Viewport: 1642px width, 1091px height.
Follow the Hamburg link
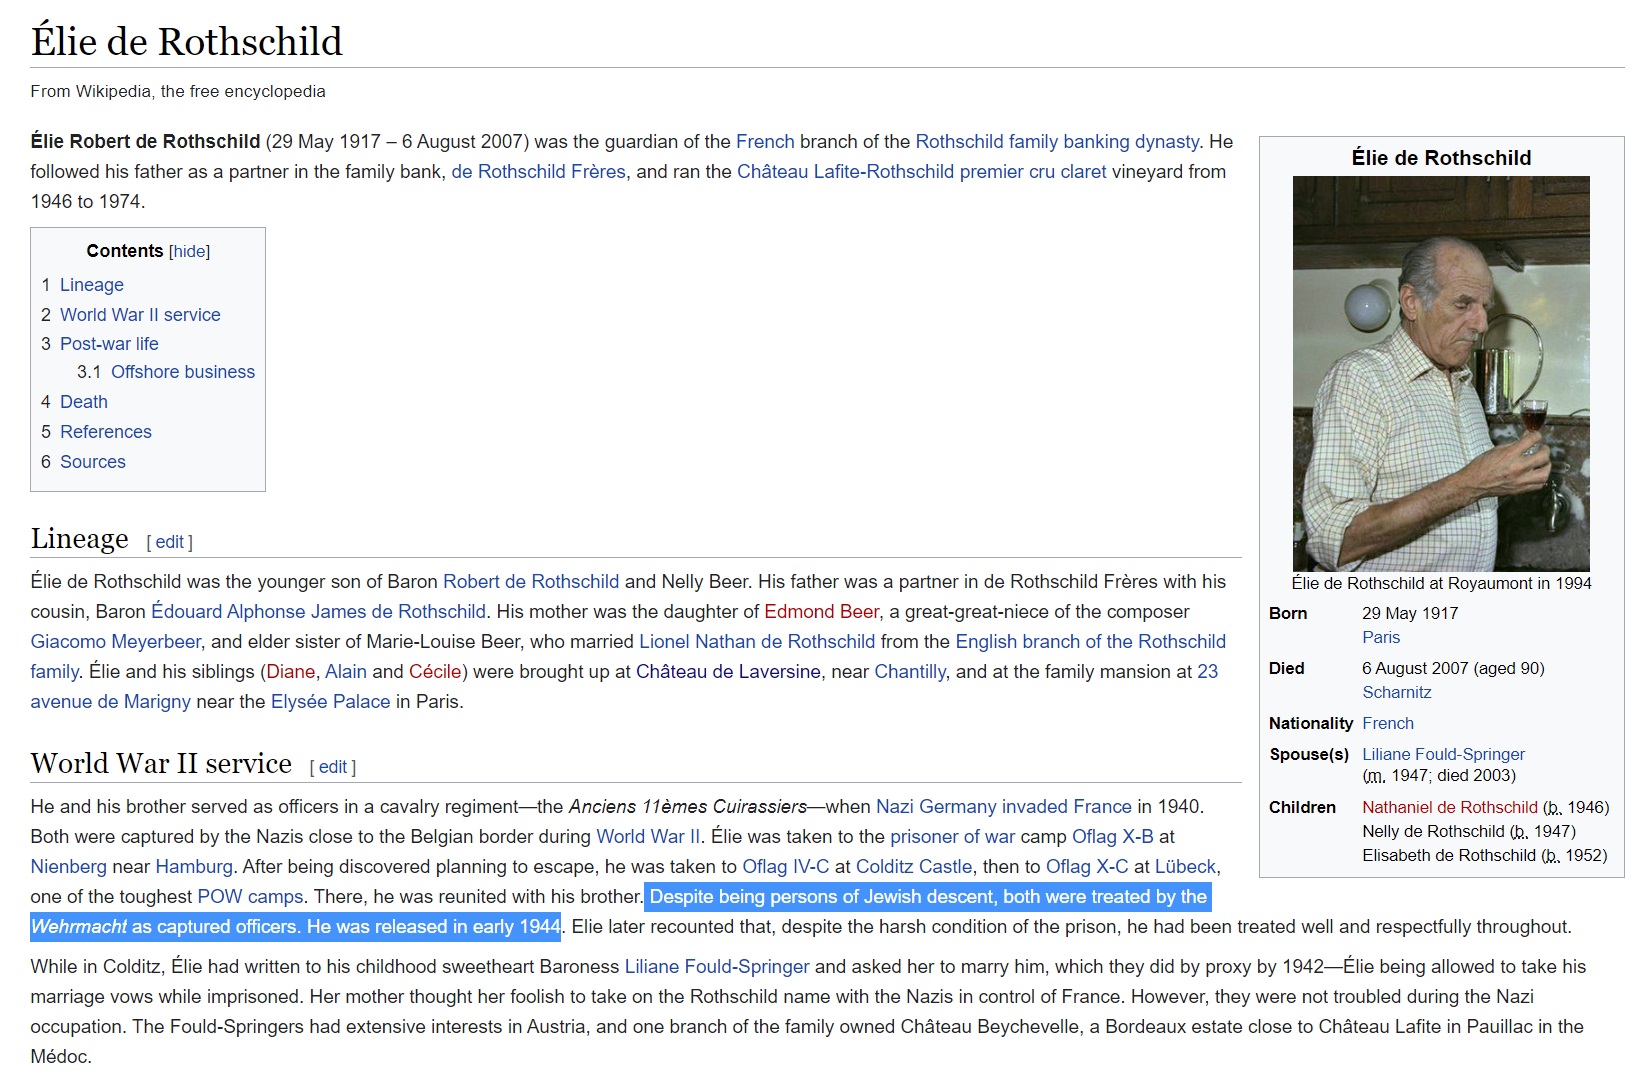tap(194, 867)
